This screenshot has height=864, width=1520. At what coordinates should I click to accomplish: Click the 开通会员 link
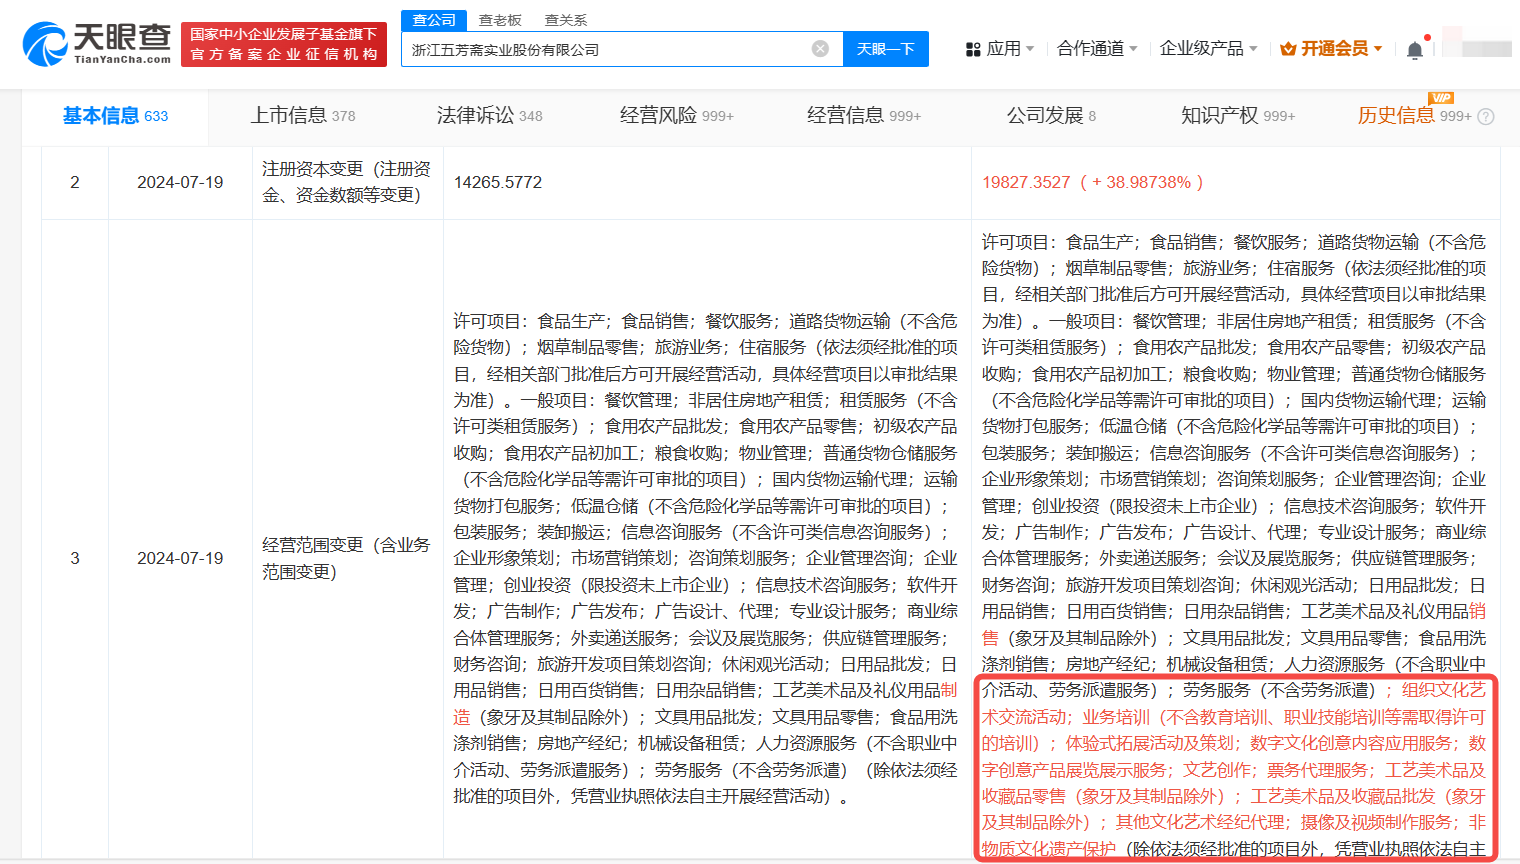click(1334, 49)
